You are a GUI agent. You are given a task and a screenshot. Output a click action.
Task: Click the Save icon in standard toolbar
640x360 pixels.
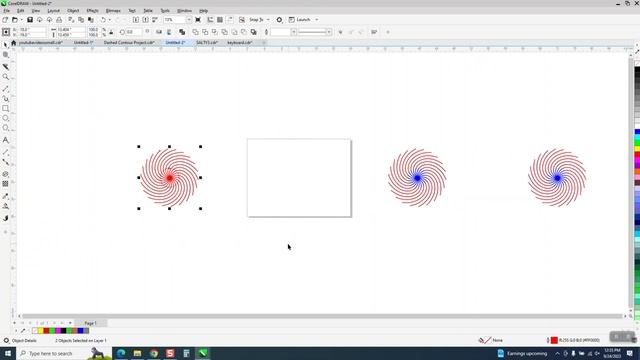pos(30,20)
